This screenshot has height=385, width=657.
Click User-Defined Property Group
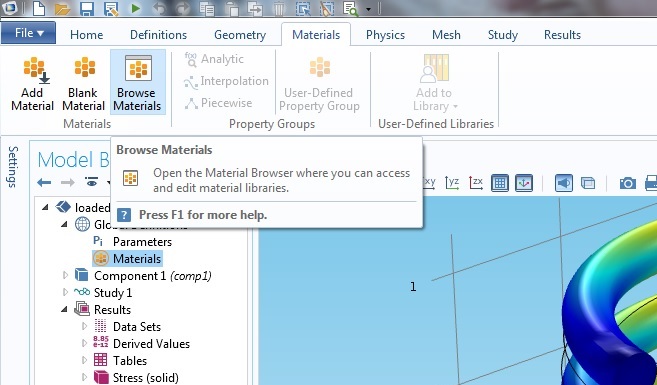tap(319, 83)
